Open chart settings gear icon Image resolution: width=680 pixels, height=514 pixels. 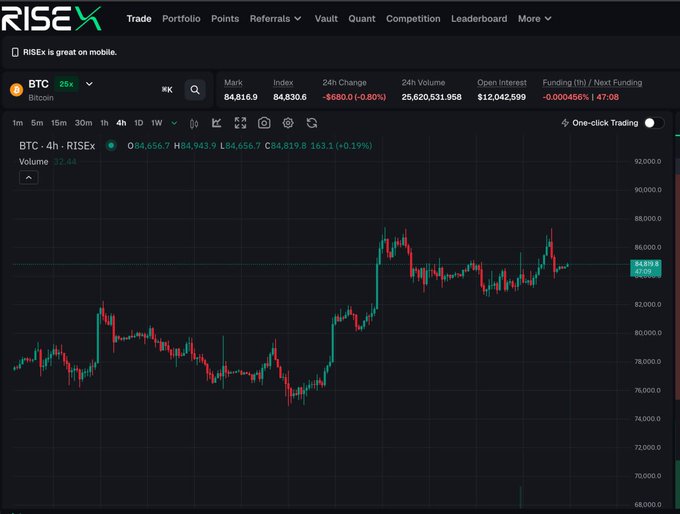coord(288,123)
